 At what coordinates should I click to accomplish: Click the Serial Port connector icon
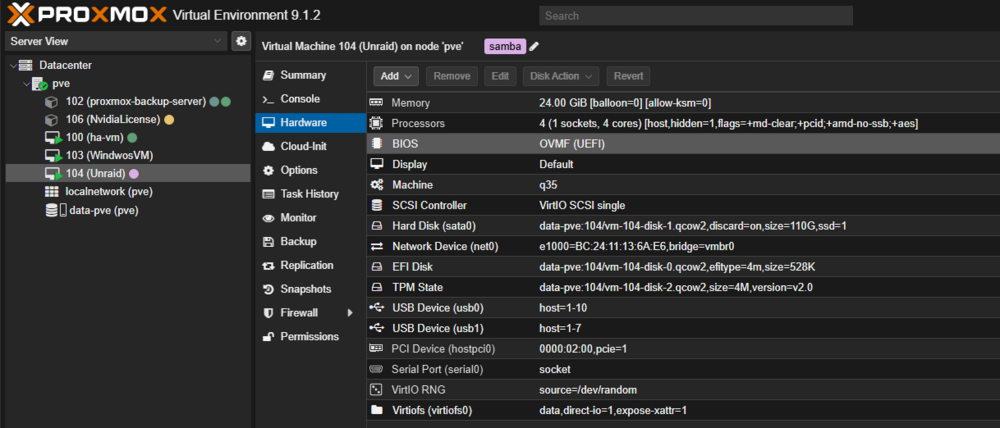tap(376, 369)
